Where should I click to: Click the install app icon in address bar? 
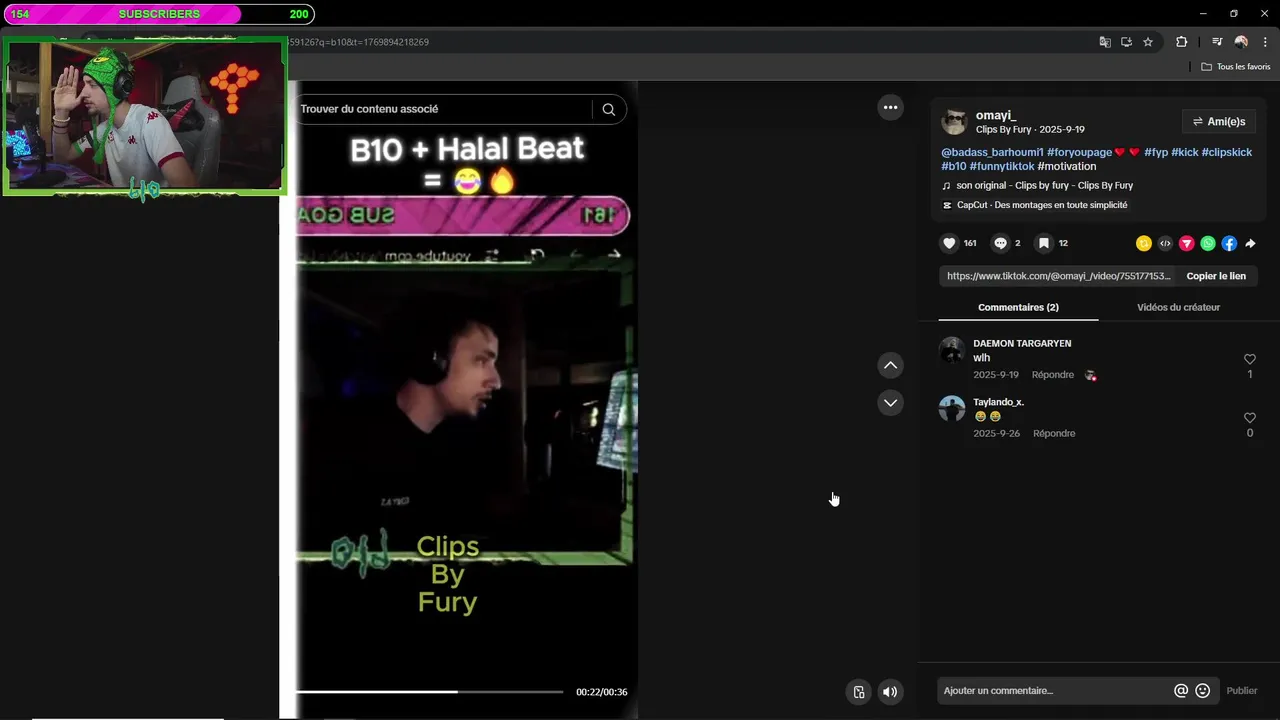(x=1126, y=42)
